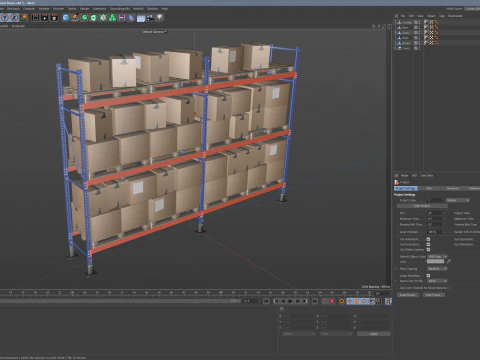The width and height of the screenshot is (480, 360).
Task: Click Render to Picture Viewer icon
Action: tap(45, 17)
